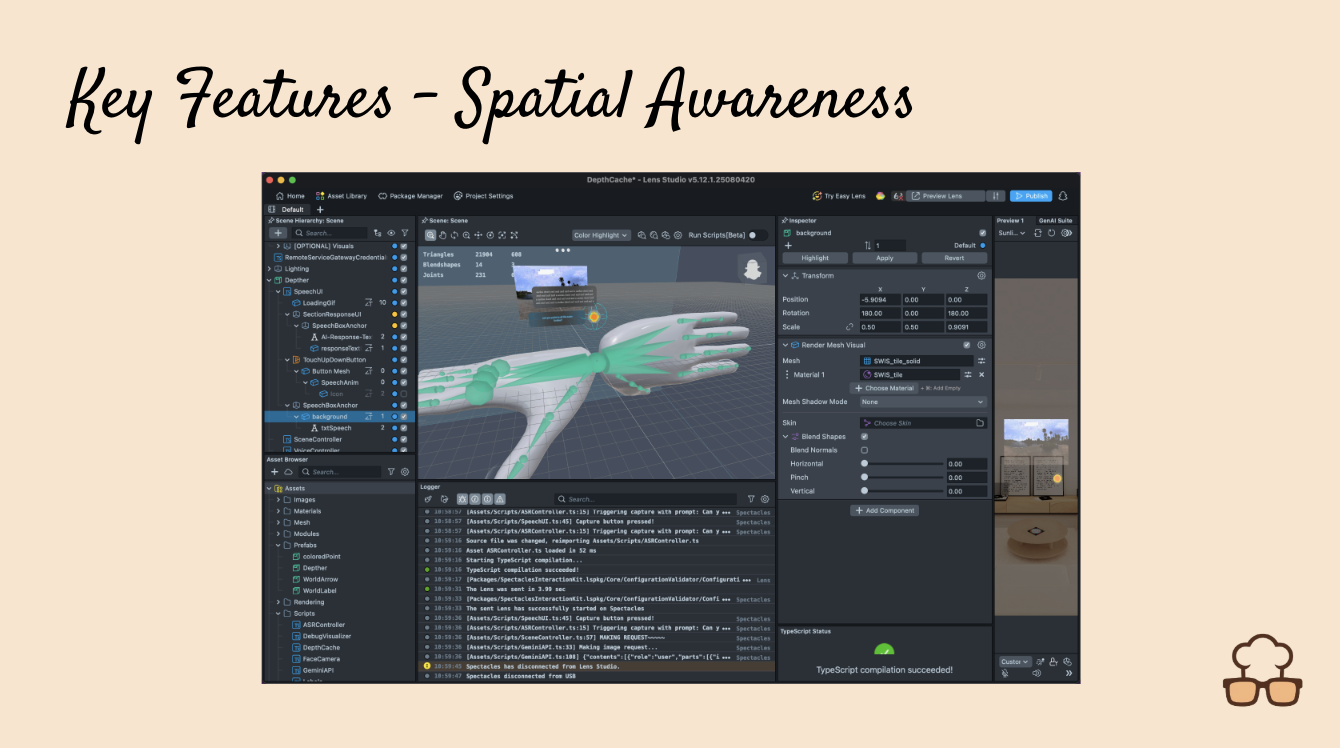
Task: Expand the Lighting tree node
Action: [x=270, y=269]
